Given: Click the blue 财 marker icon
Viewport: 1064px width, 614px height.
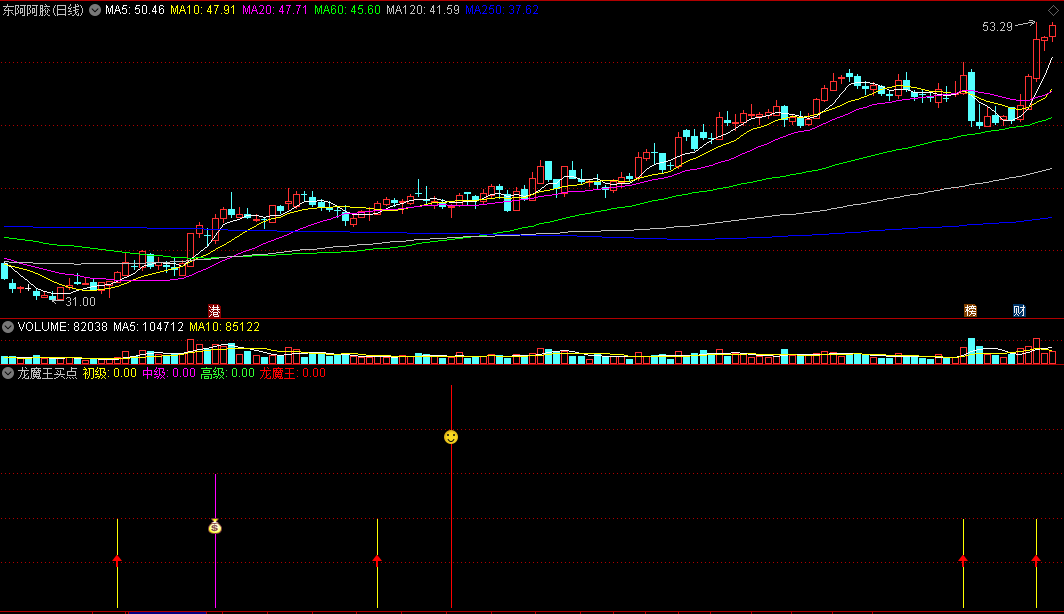Looking at the screenshot, I should coord(1019,311).
